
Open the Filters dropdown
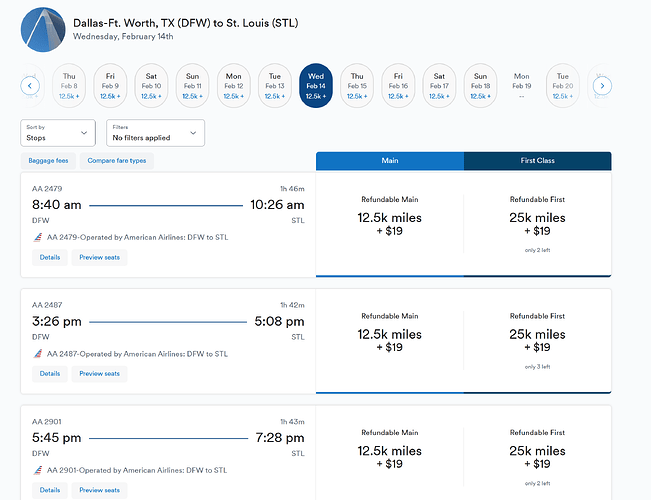155,133
